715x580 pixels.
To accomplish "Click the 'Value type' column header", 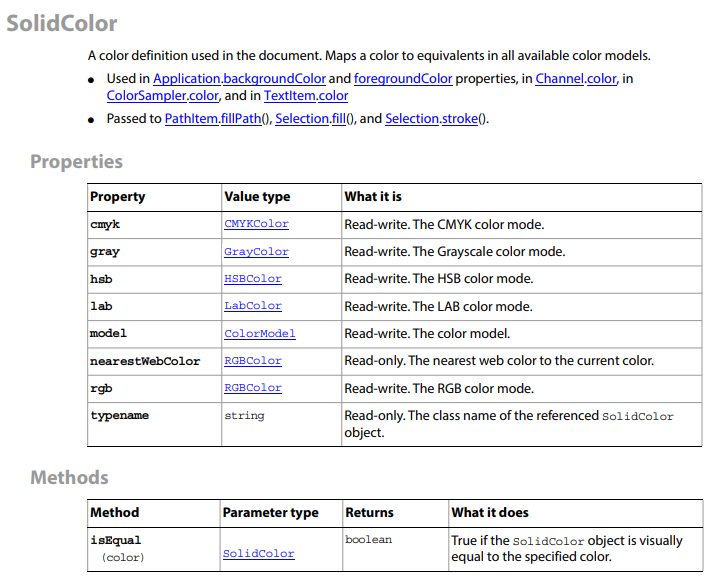I will coord(257,197).
